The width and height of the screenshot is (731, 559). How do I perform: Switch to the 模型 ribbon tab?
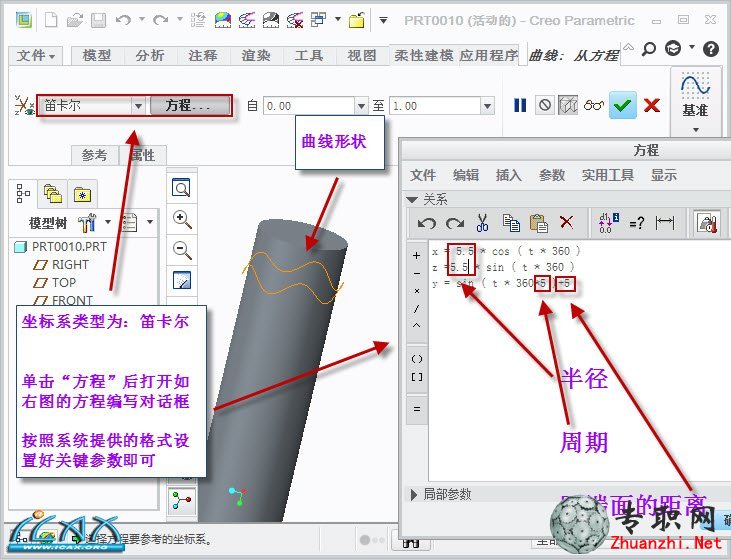pyautogui.click(x=97, y=55)
